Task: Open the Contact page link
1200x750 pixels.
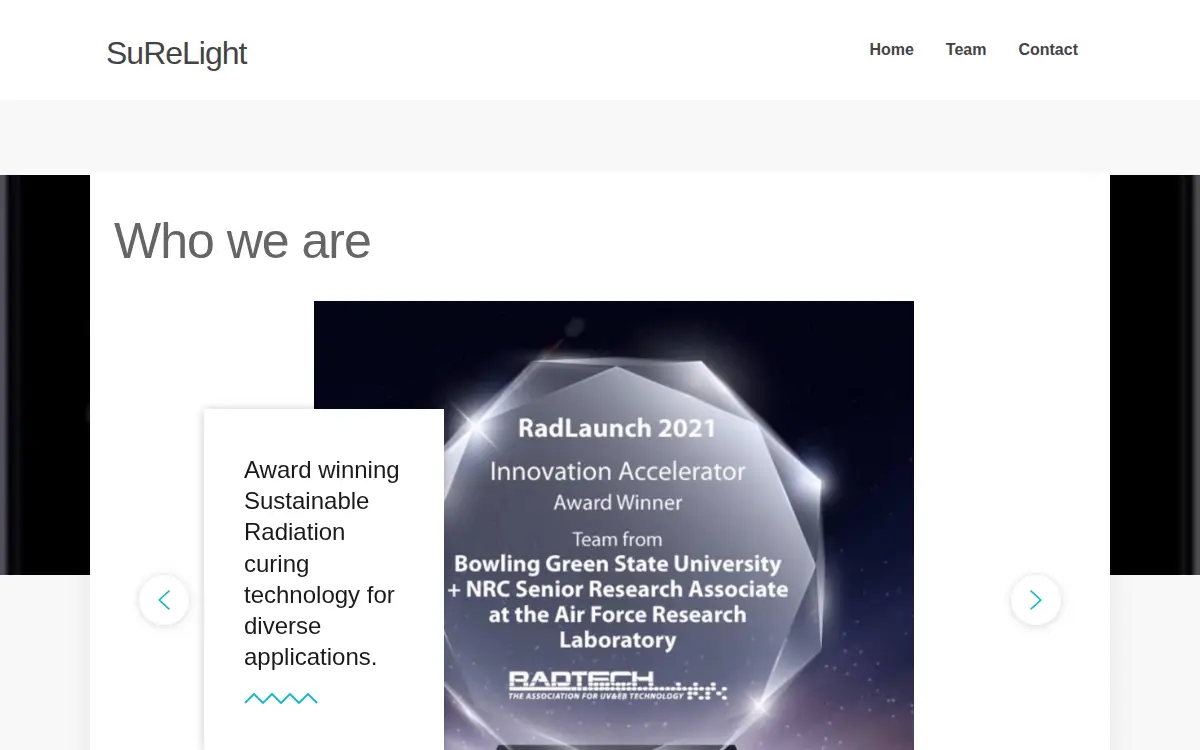Action: click(1048, 50)
